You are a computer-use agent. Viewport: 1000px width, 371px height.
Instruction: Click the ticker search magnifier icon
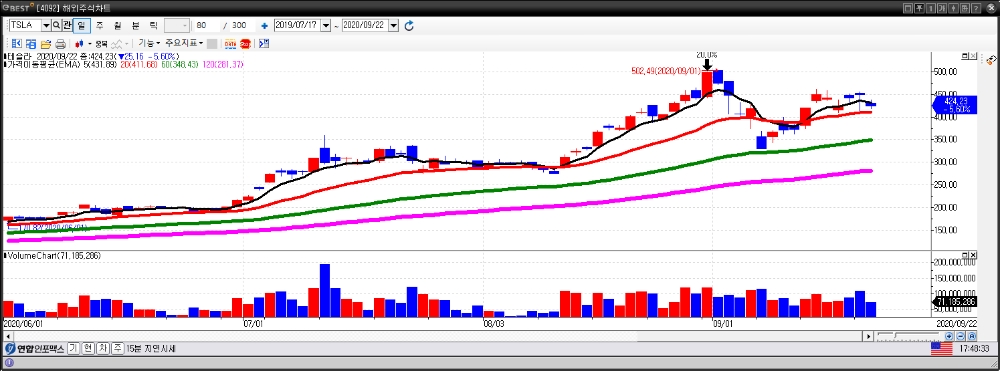click(x=56, y=25)
